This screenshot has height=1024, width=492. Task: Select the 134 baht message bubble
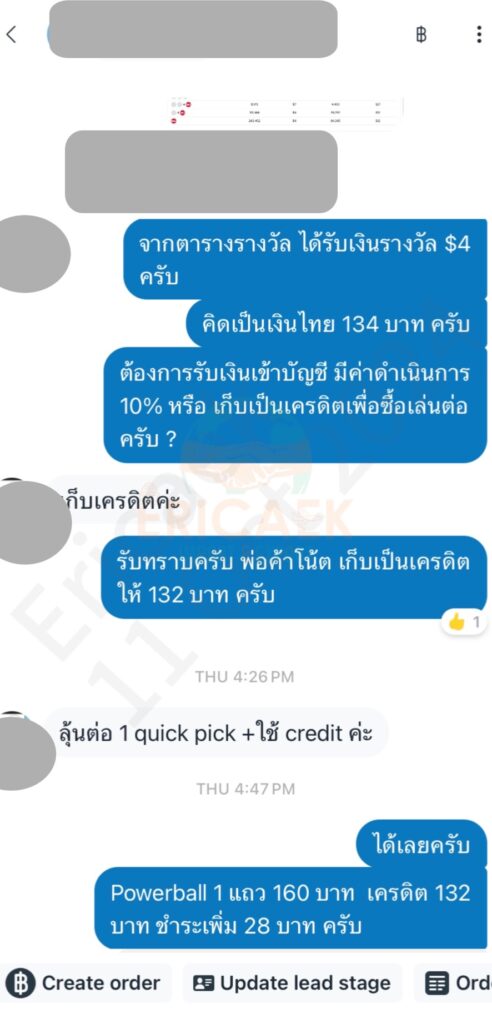(x=336, y=325)
